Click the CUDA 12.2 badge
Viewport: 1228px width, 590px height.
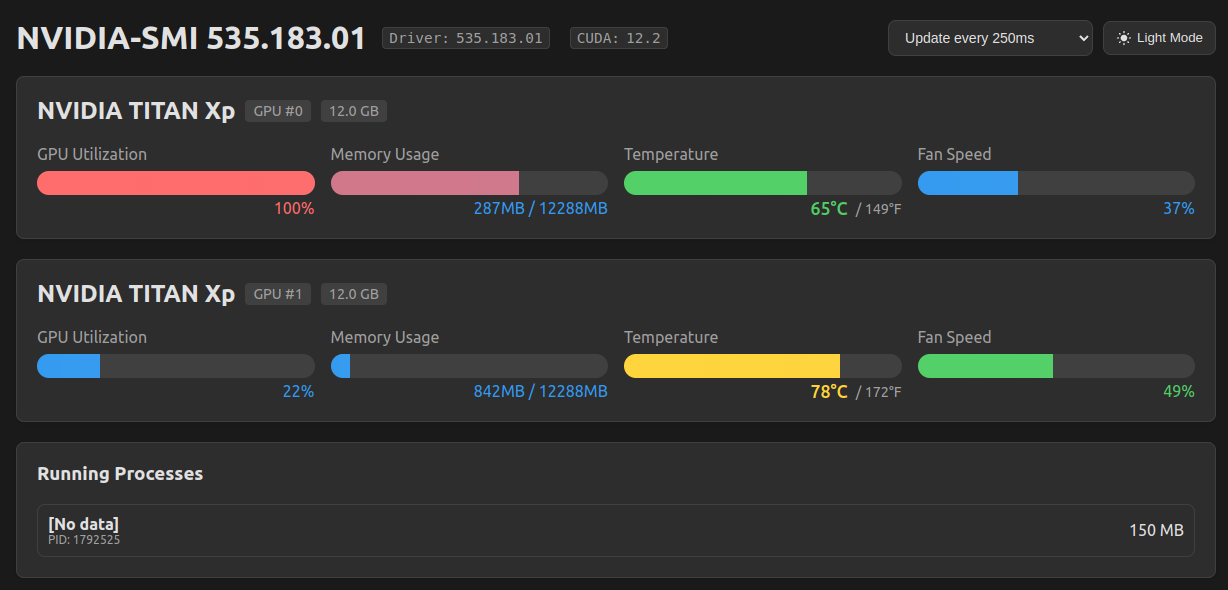[618, 38]
